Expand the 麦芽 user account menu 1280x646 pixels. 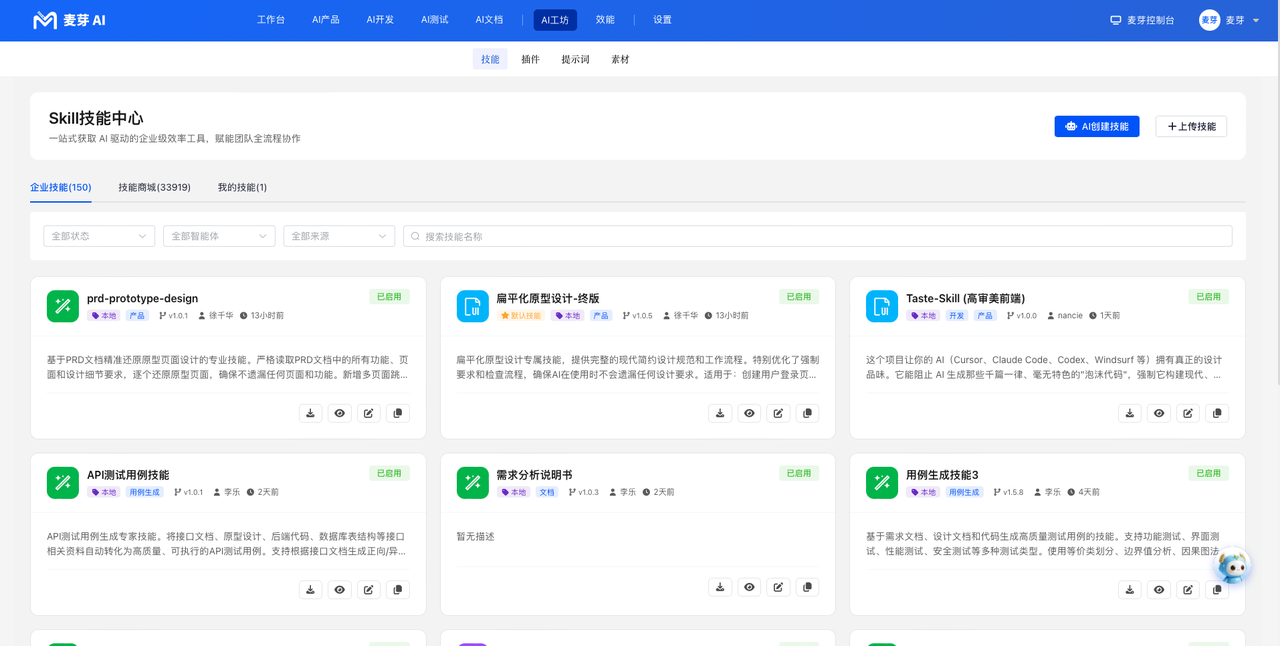(x=1230, y=20)
